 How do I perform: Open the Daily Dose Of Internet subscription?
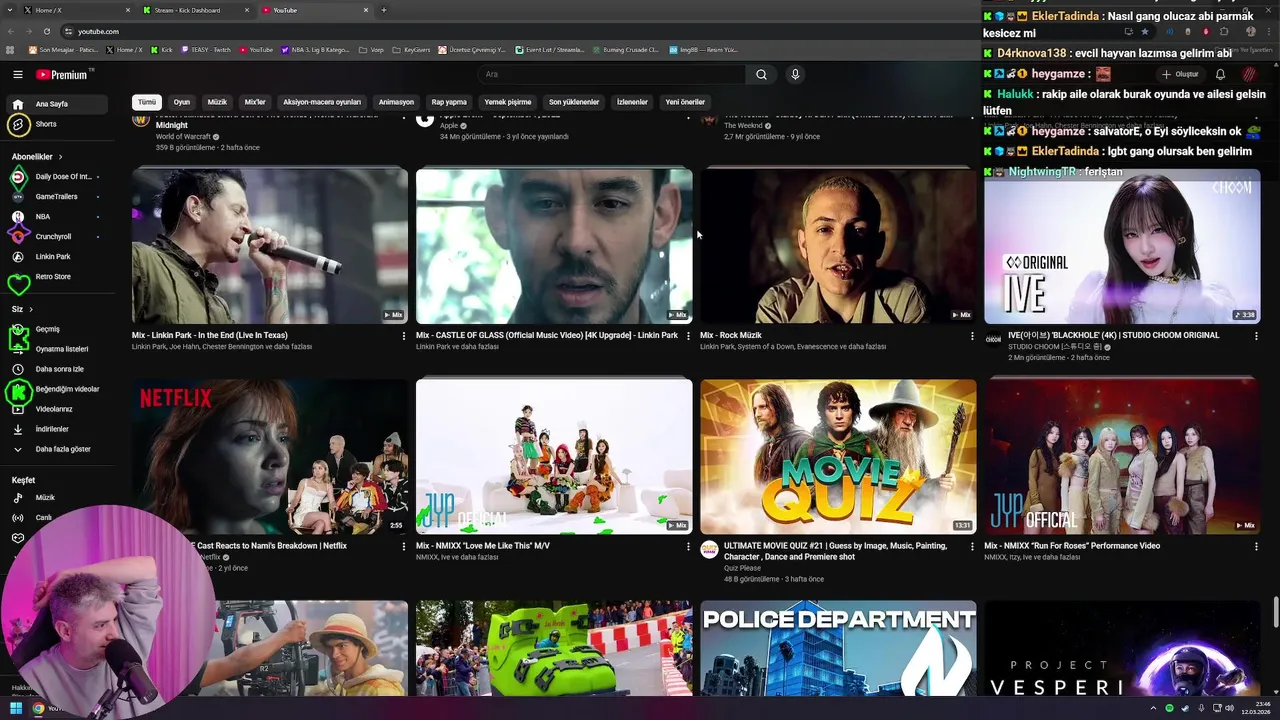(x=55, y=176)
